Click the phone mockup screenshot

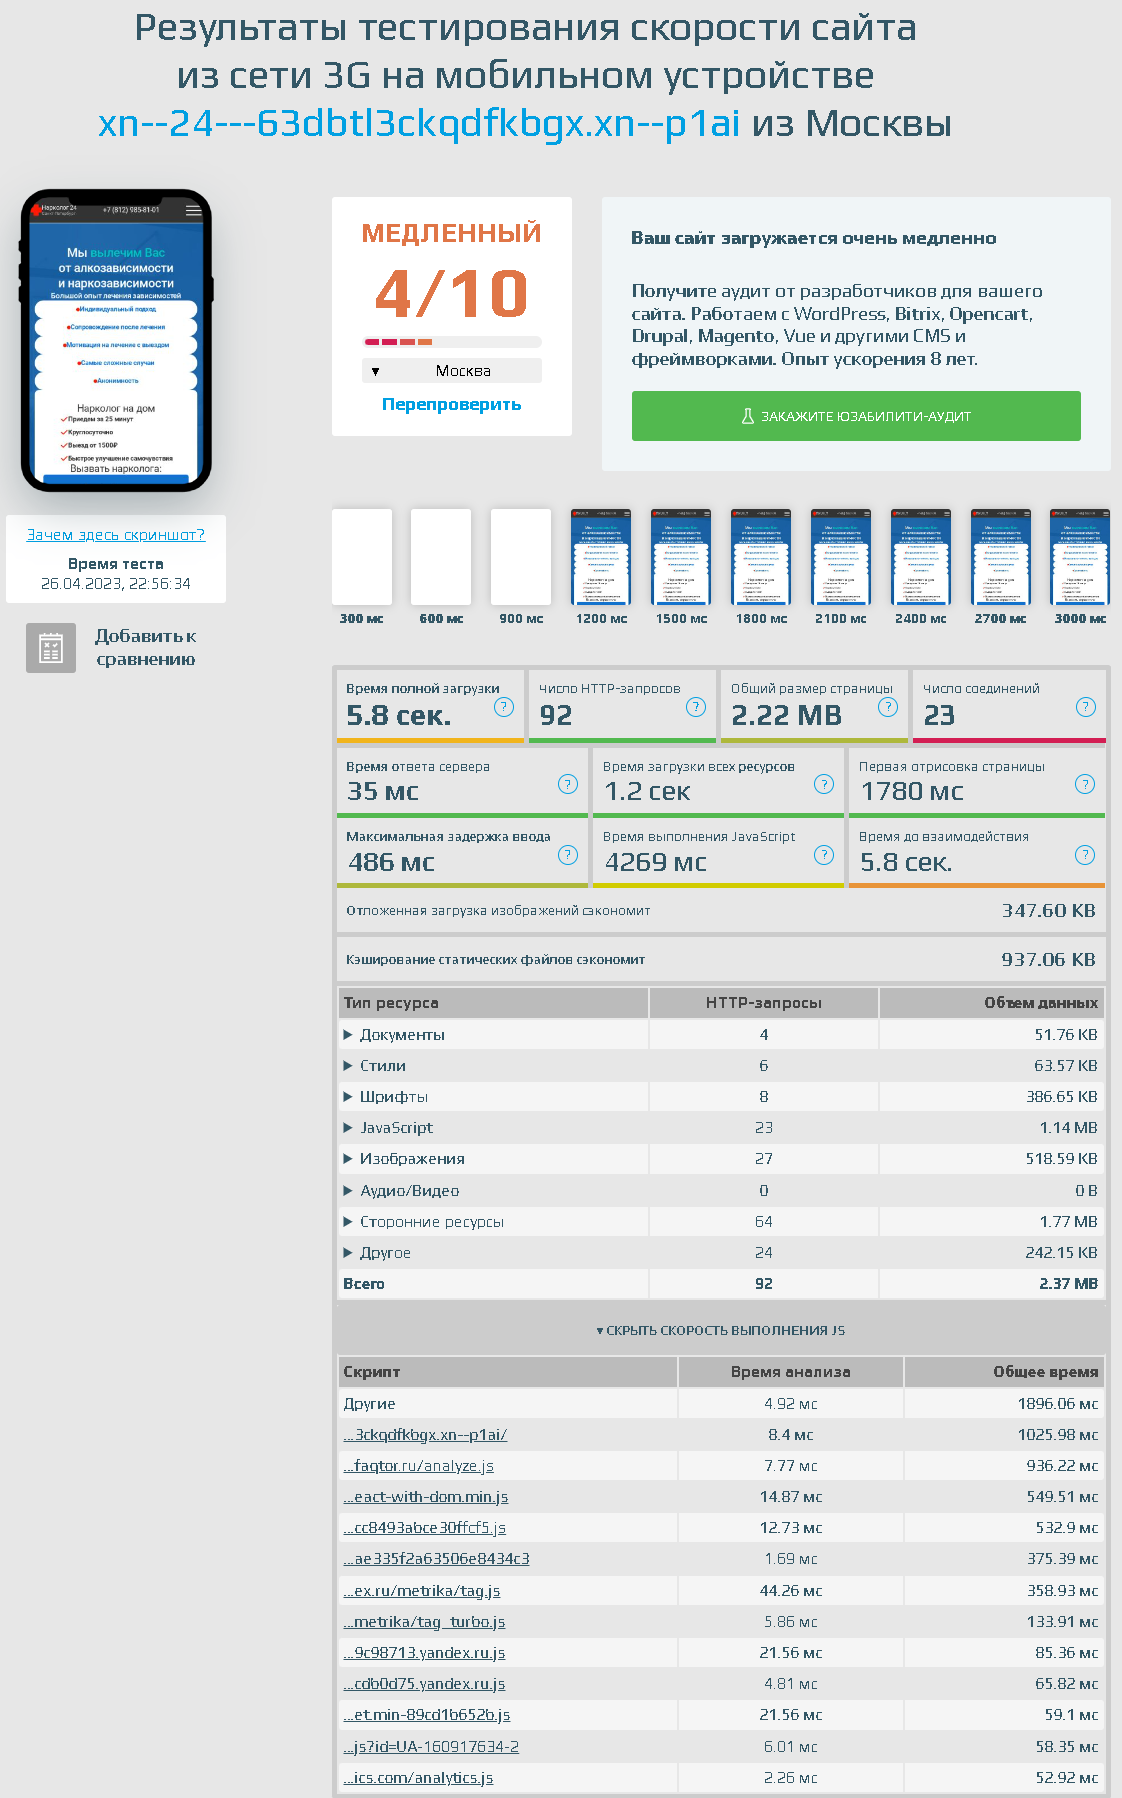[116, 341]
